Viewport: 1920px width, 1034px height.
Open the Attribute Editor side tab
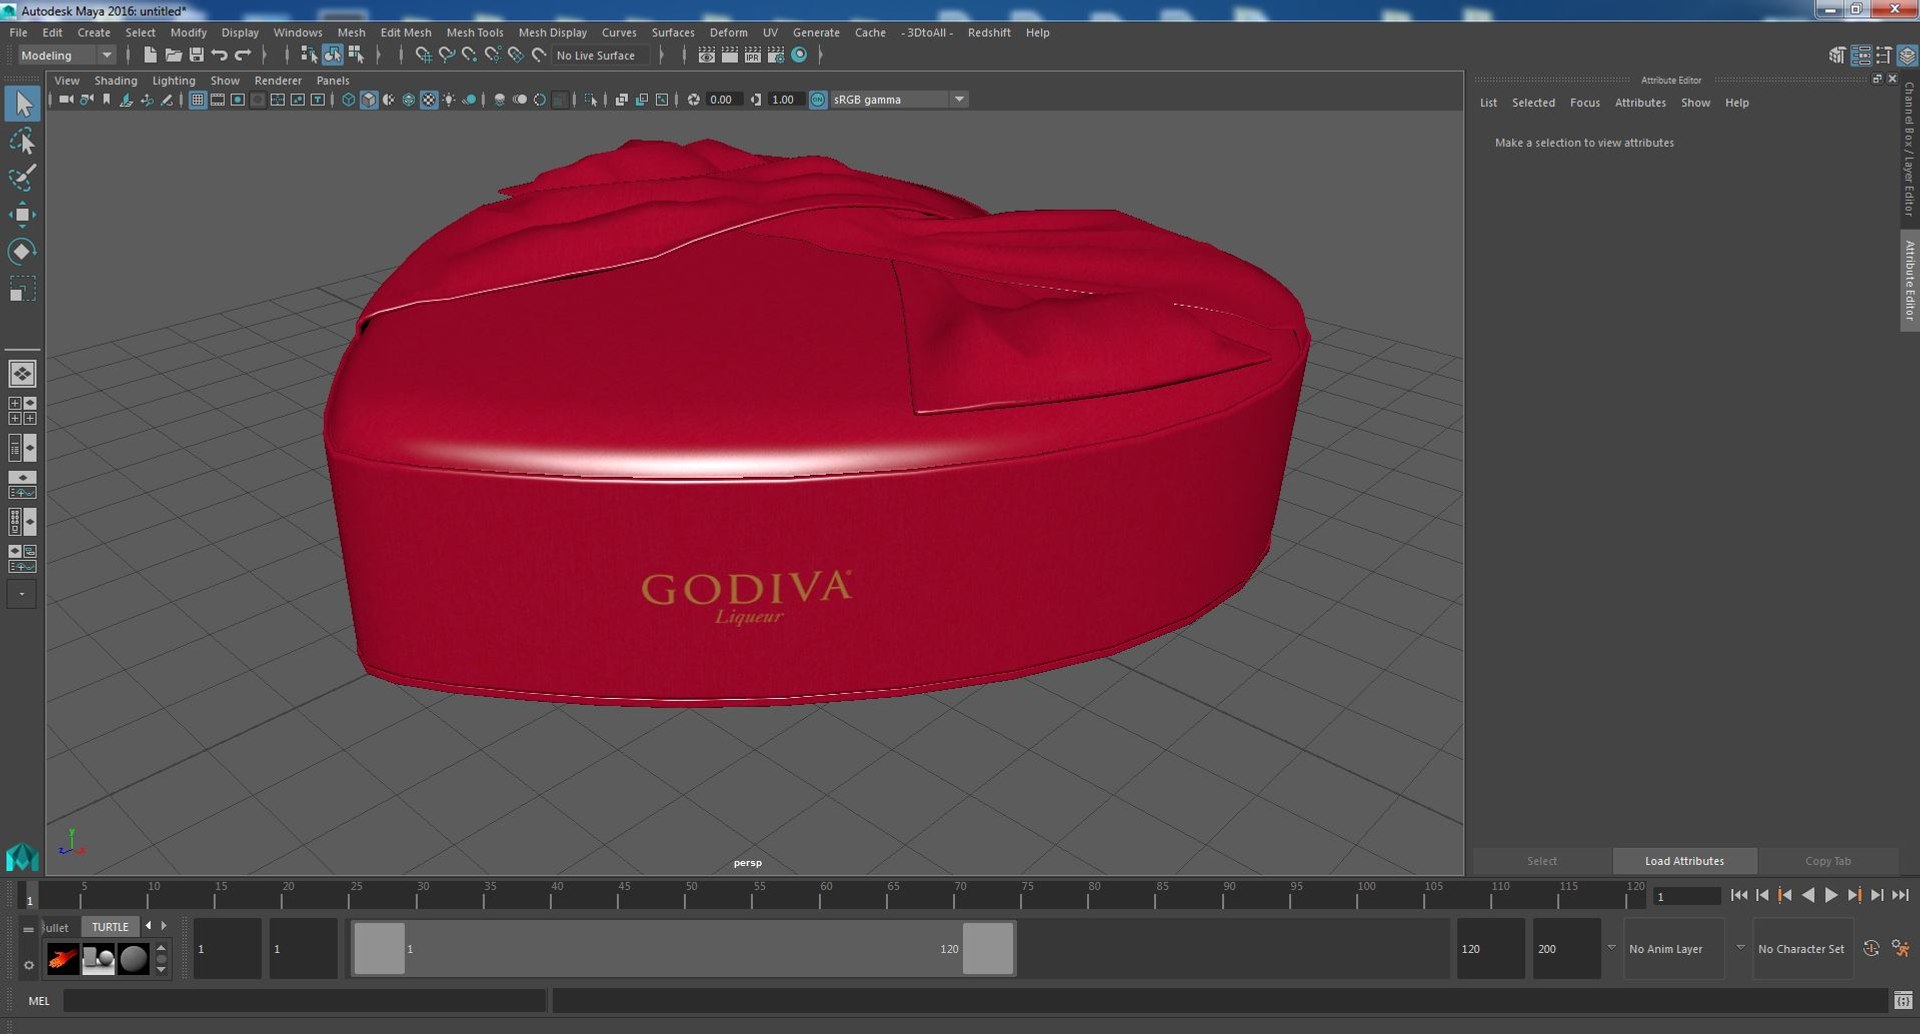point(1909,281)
